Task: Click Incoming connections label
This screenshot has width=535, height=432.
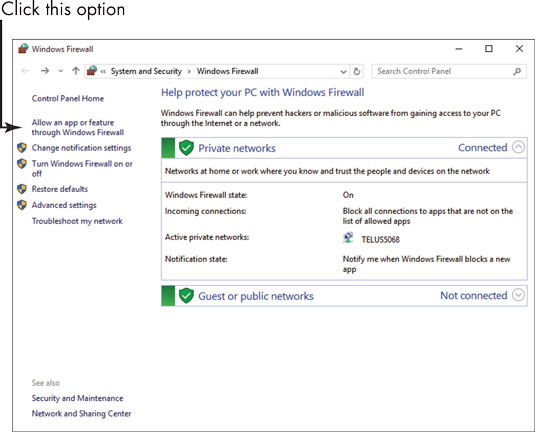Action: click(x=205, y=211)
